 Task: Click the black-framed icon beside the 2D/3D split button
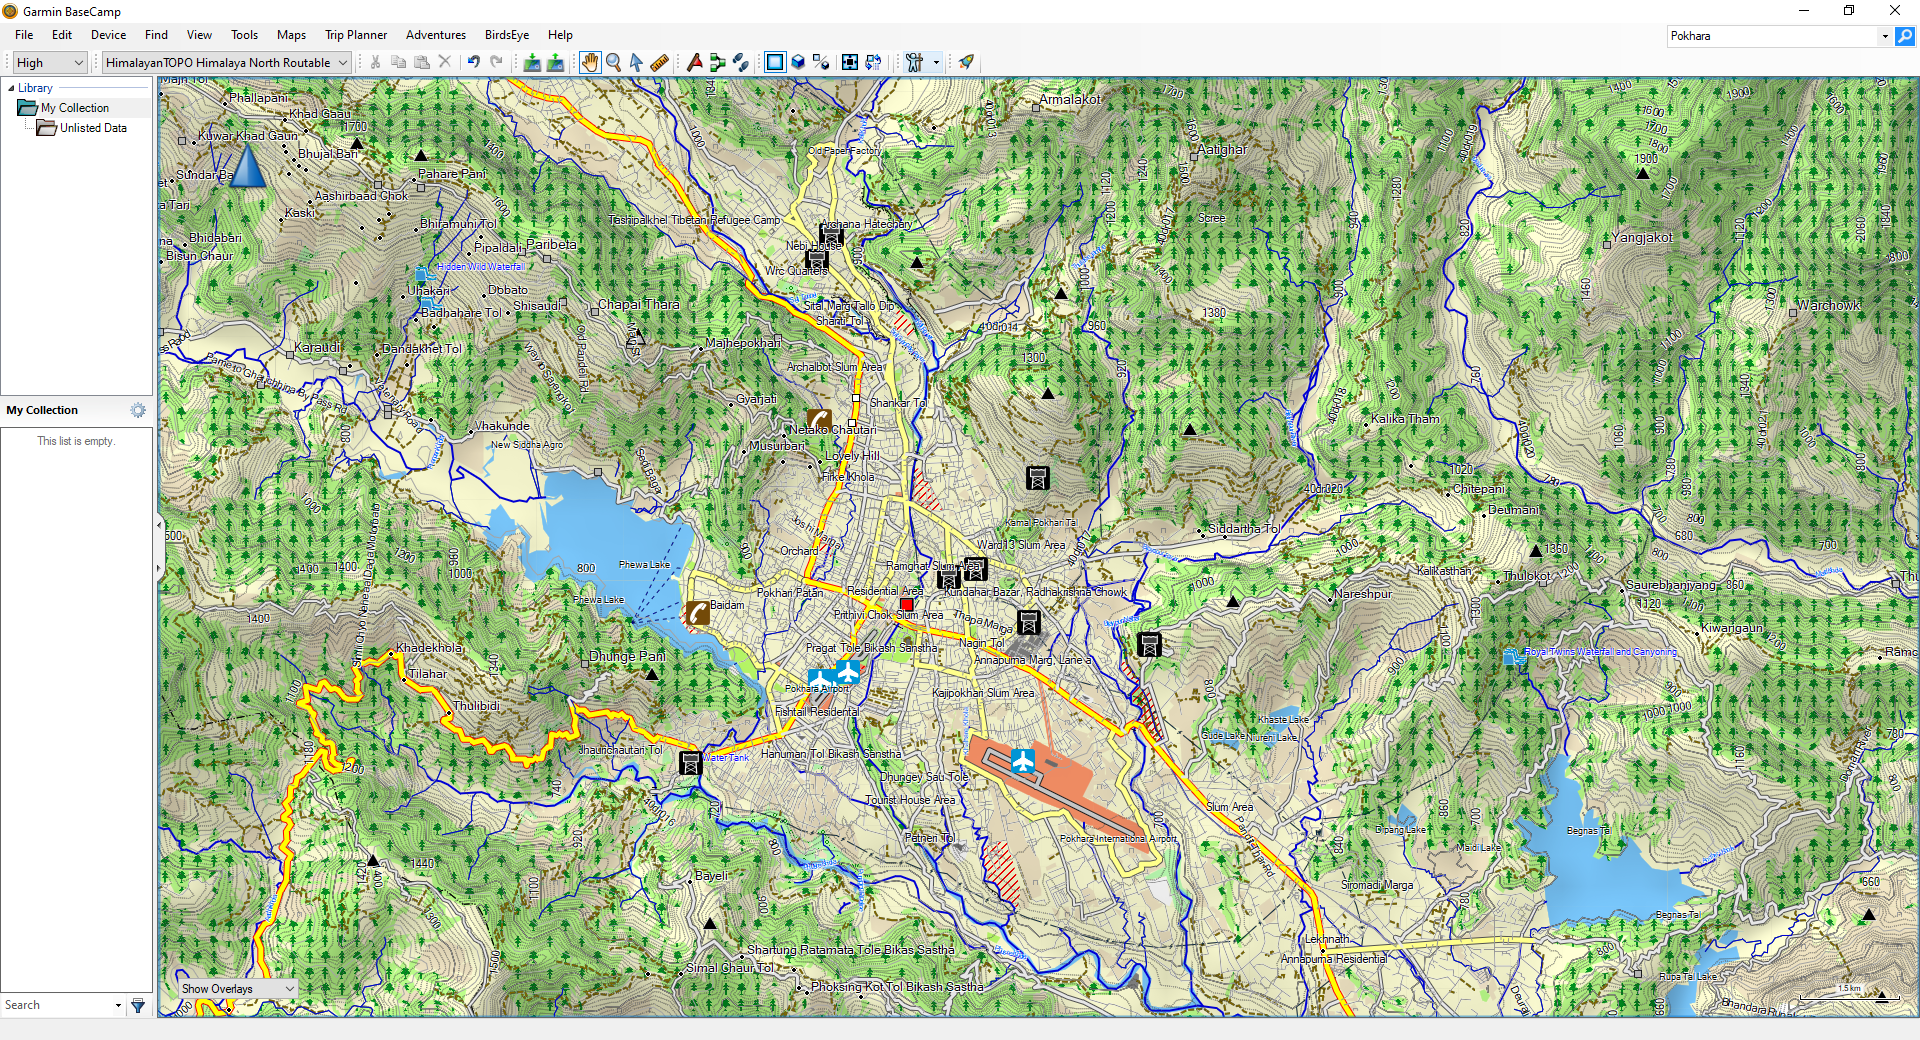[850, 62]
